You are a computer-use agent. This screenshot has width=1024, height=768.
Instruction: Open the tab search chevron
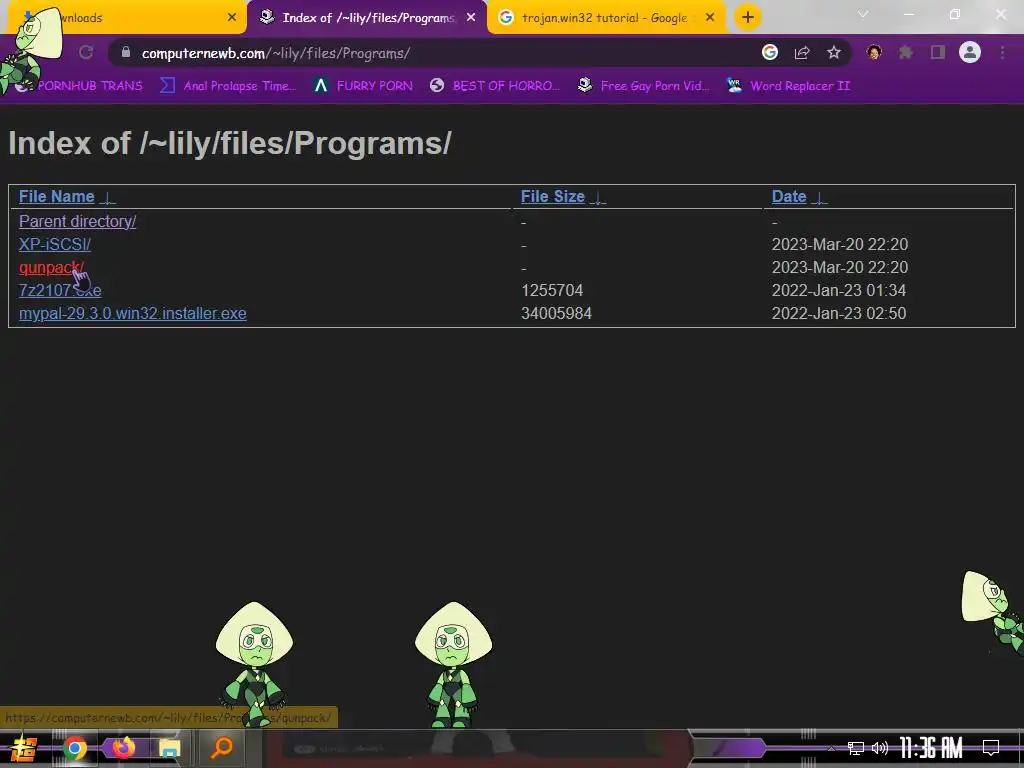(863, 14)
